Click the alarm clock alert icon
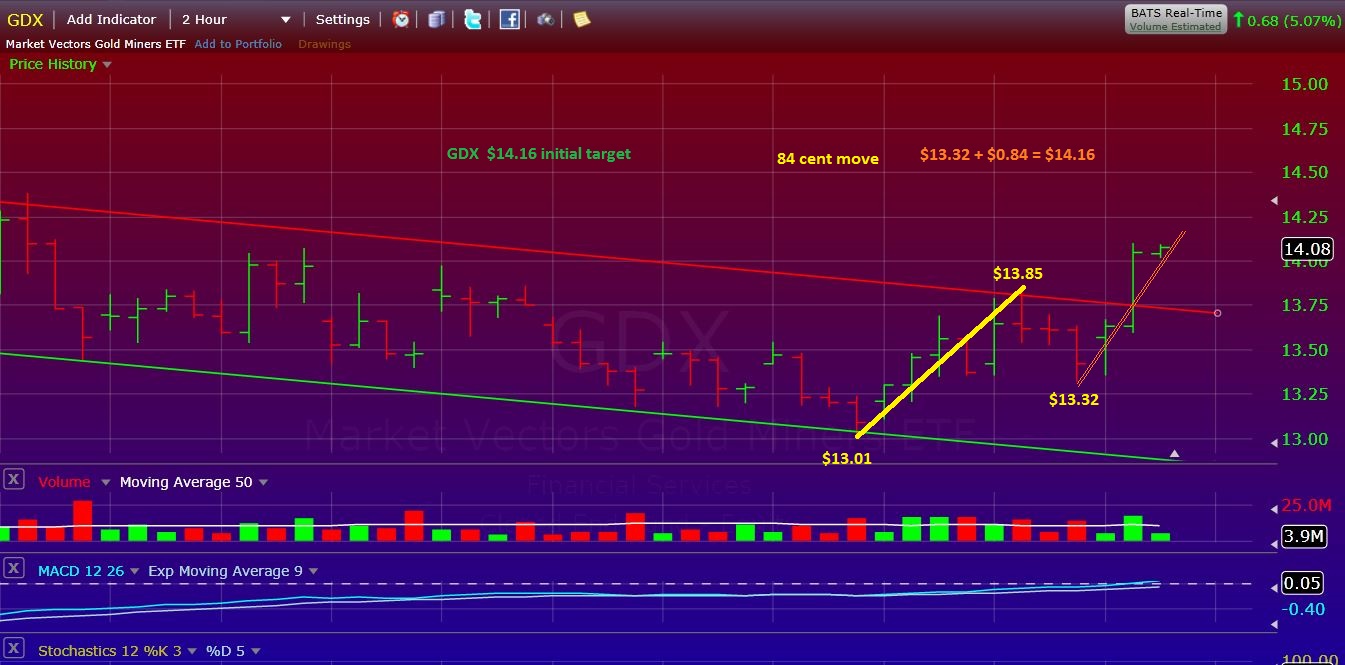Viewport: 1345px width, 665px height. pos(401,19)
